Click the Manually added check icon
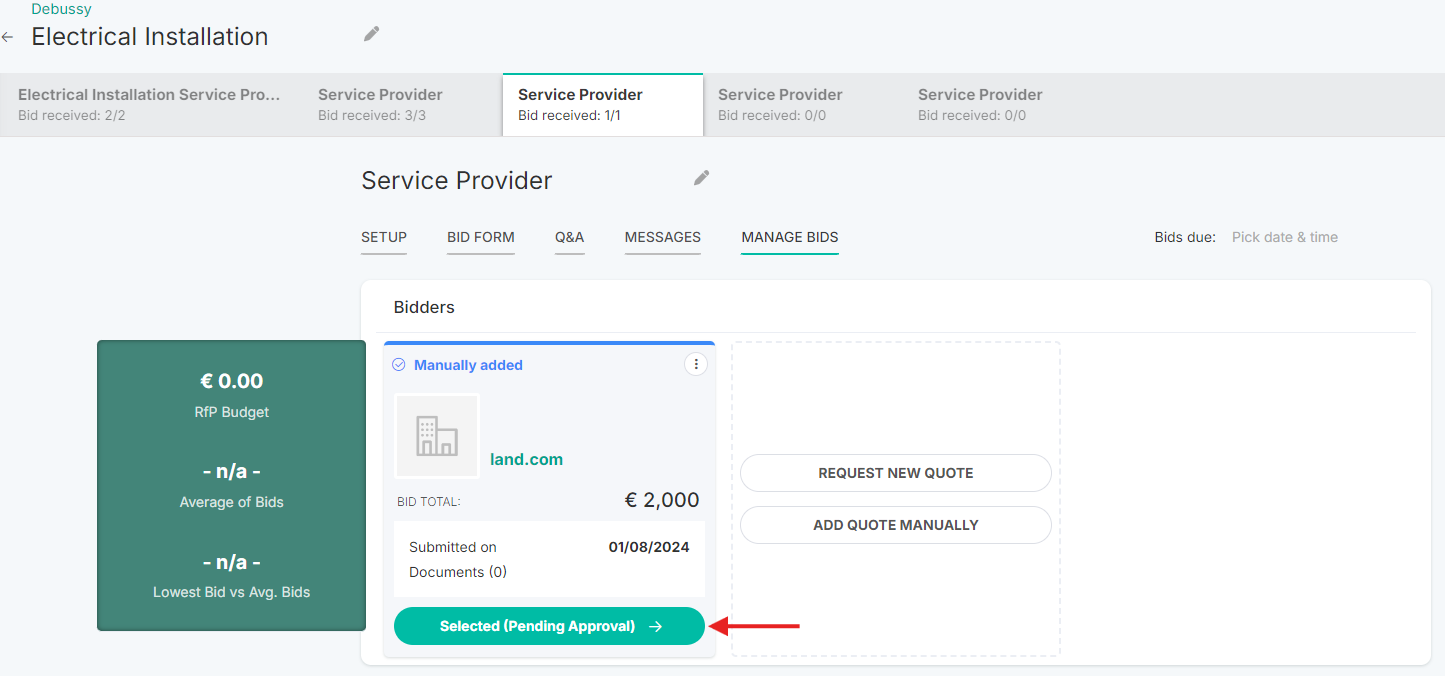 pos(399,365)
